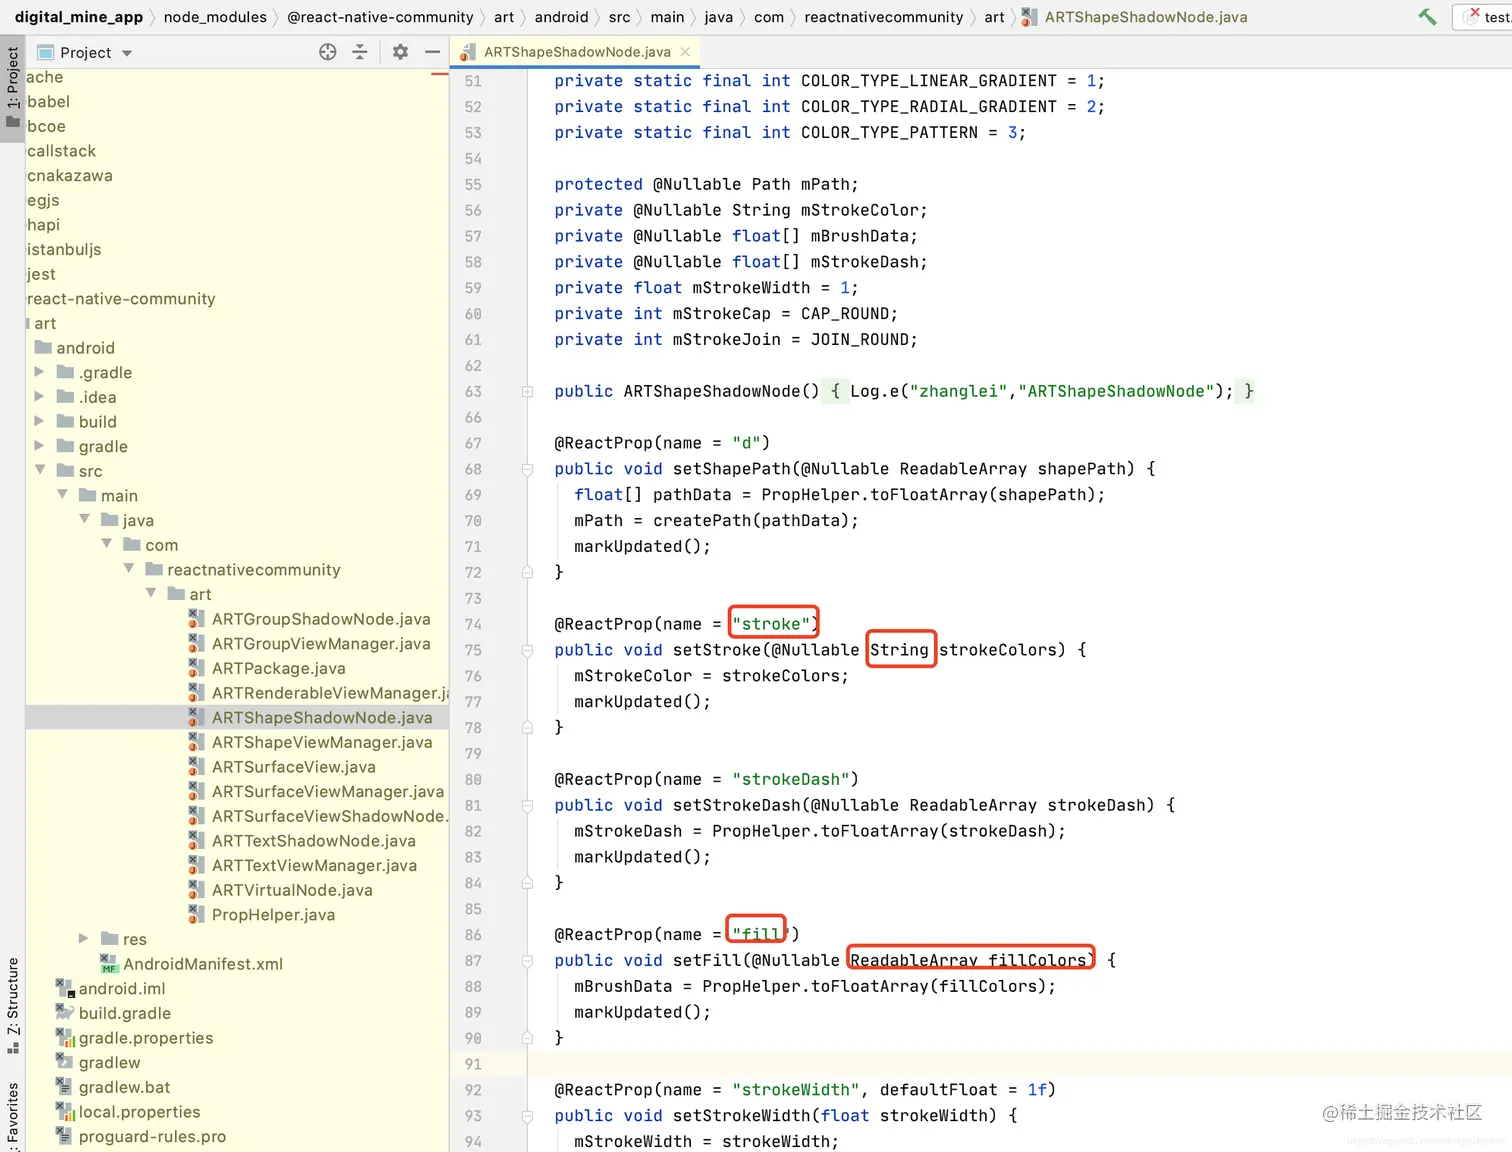Fold setFill method at line 87
Screen dimensions: 1512x1152
527,961
